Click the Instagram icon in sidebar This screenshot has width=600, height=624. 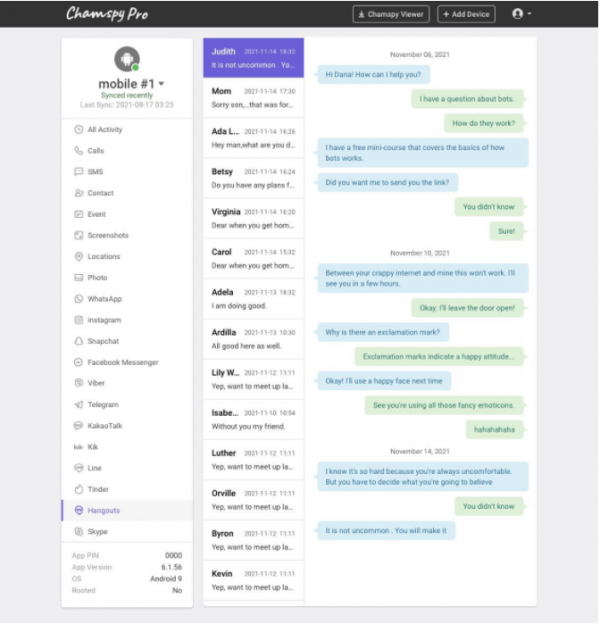(79, 320)
